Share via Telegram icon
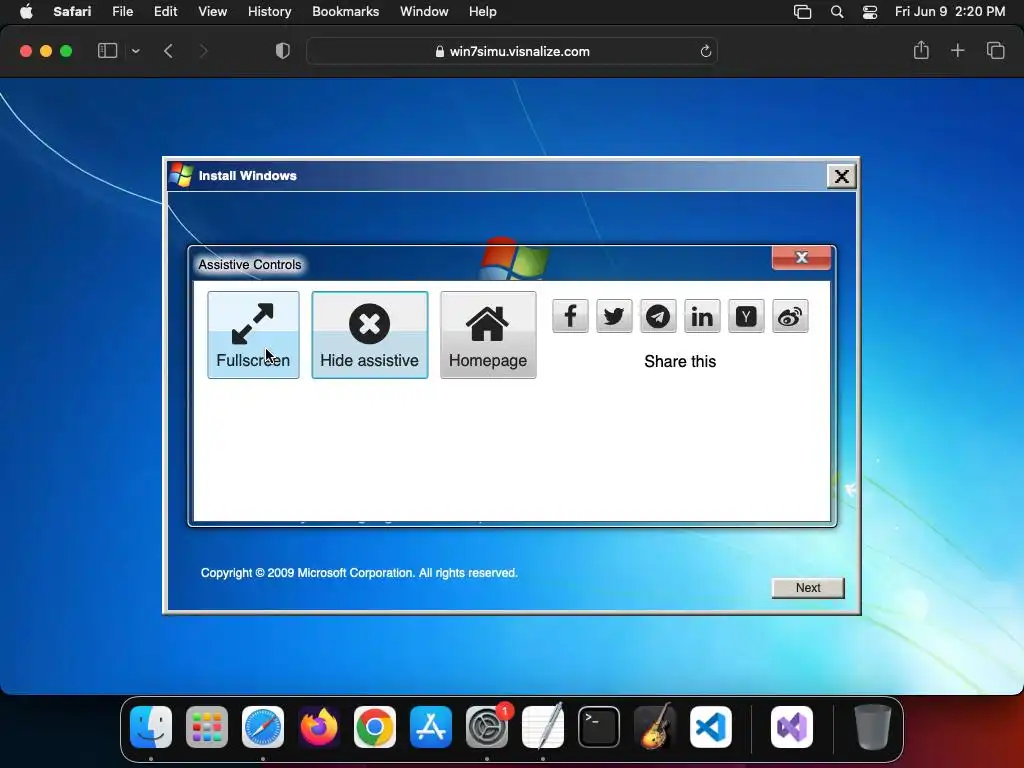Viewport: 1024px width, 768px height. point(658,316)
